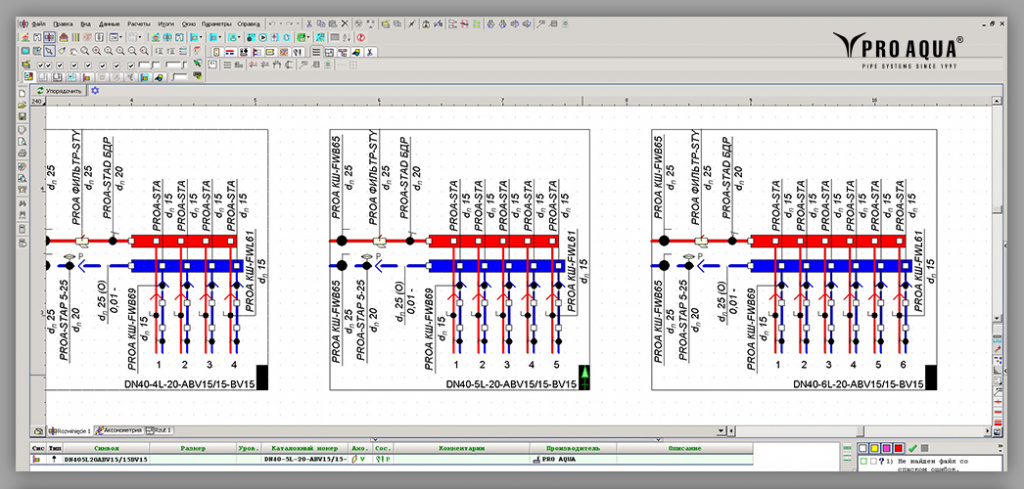Open the dropdown arrow beside Undo
1024x489 pixels.
(281, 24)
